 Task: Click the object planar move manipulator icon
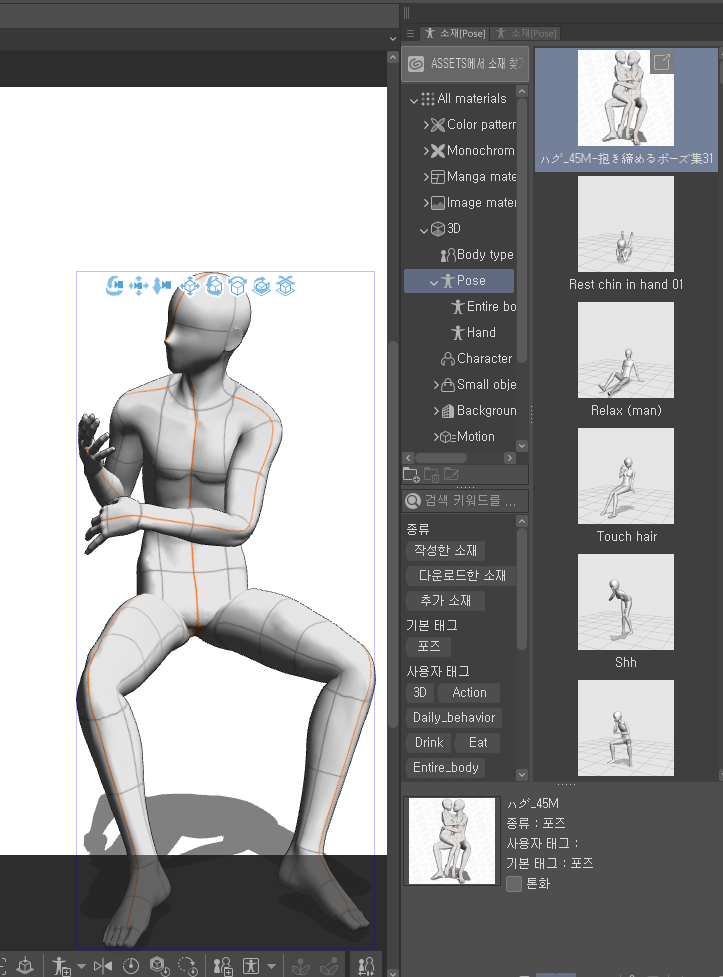click(x=190, y=286)
